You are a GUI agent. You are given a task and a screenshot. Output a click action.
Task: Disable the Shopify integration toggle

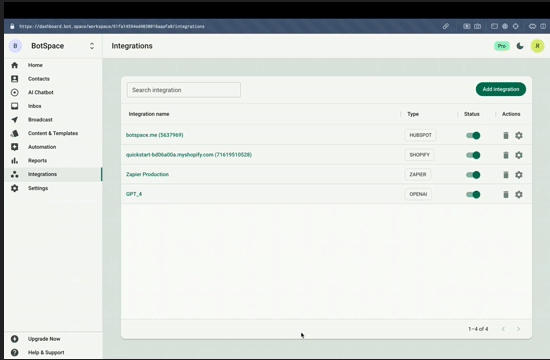(473, 155)
